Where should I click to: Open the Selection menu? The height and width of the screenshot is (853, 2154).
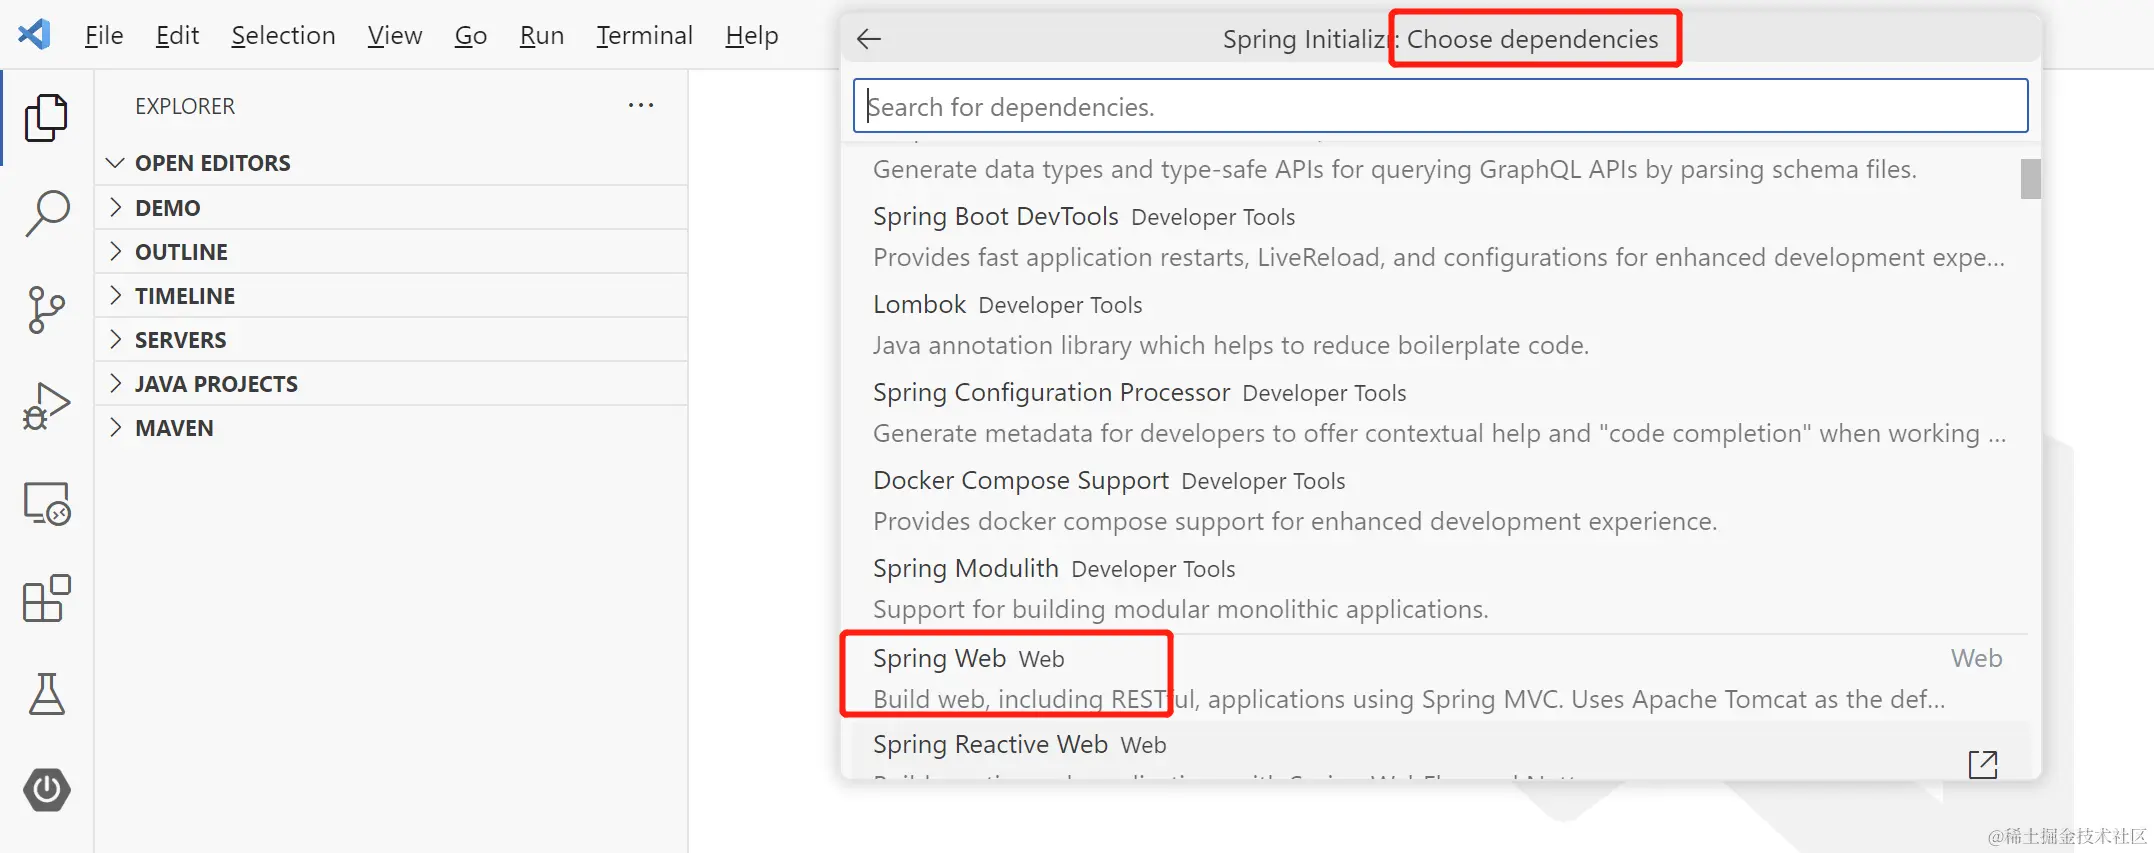click(x=283, y=35)
